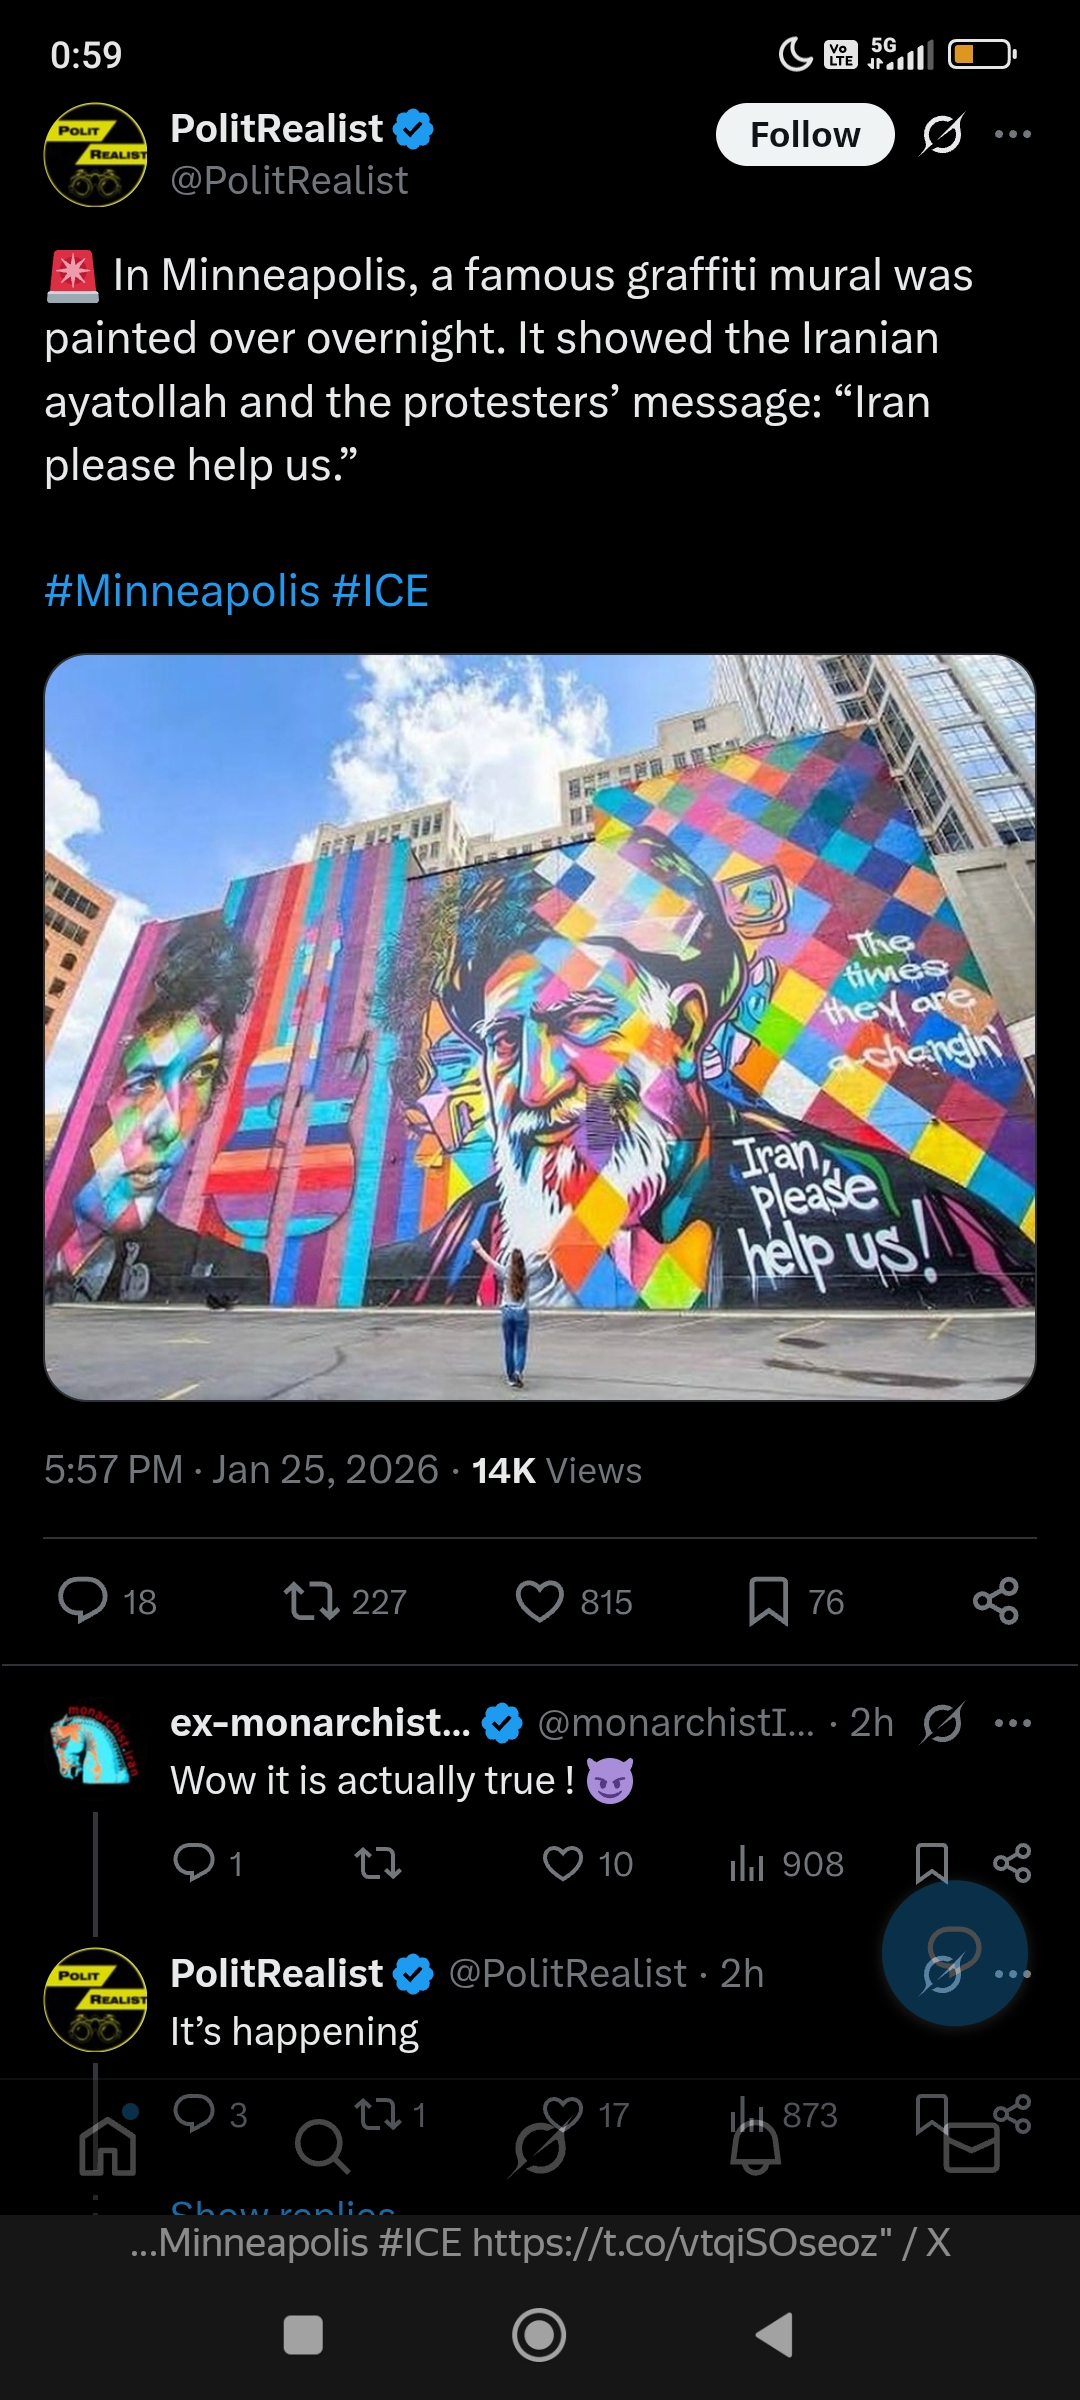Open Notifications bell in bottom bar
Image resolution: width=1080 pixels, height=2400 pixels.
[x=756, y=2147]
